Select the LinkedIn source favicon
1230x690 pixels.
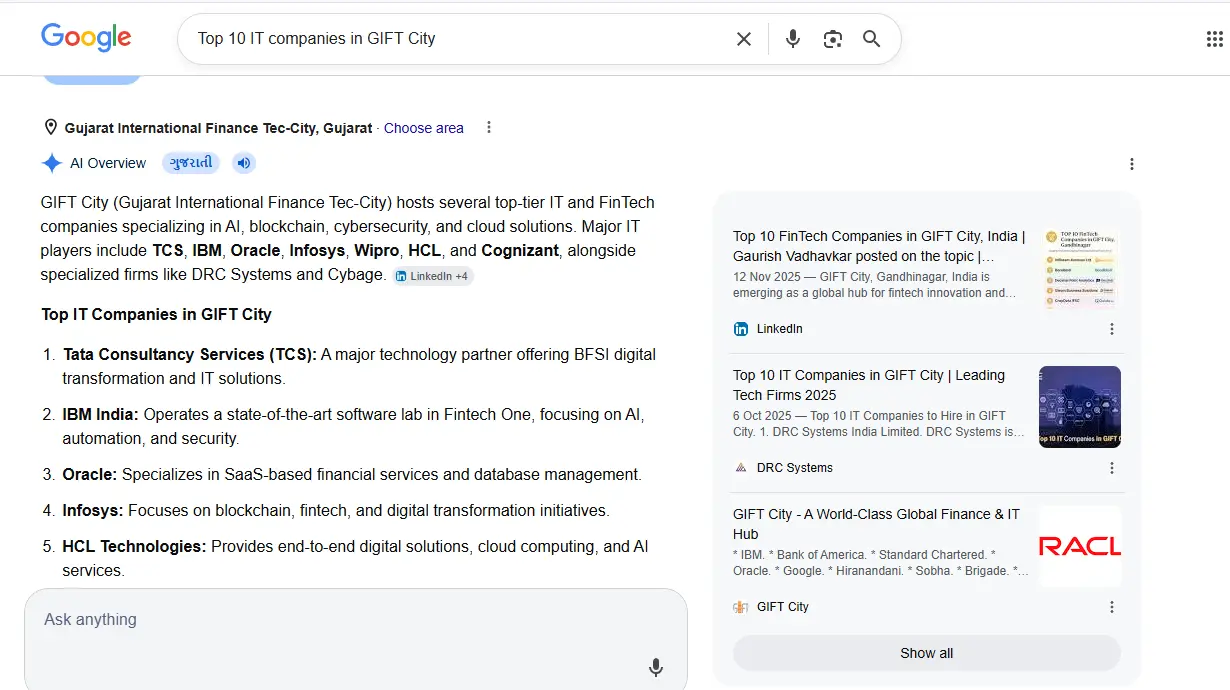pyautogui.click(x=741, y=329)
